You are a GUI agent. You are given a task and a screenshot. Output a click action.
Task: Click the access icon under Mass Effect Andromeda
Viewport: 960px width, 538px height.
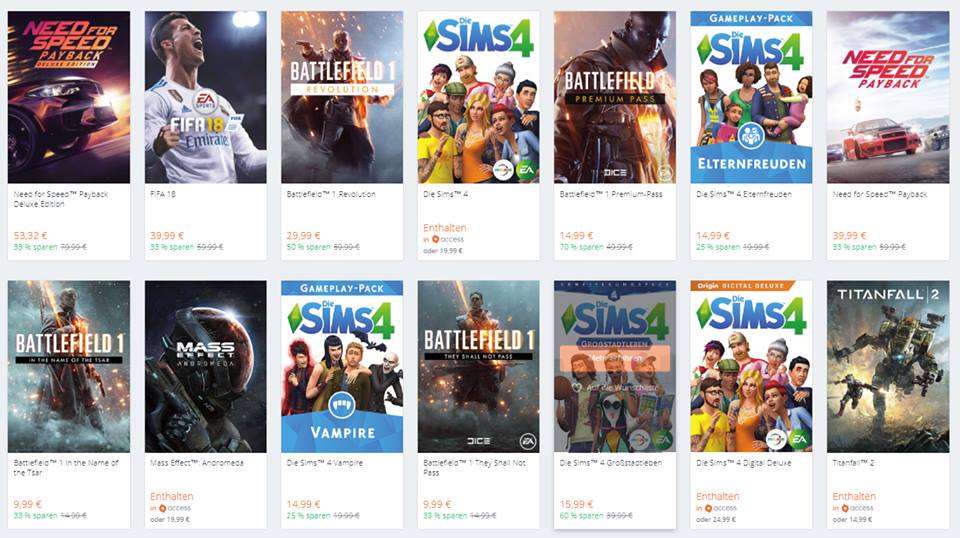coord(162,508)
